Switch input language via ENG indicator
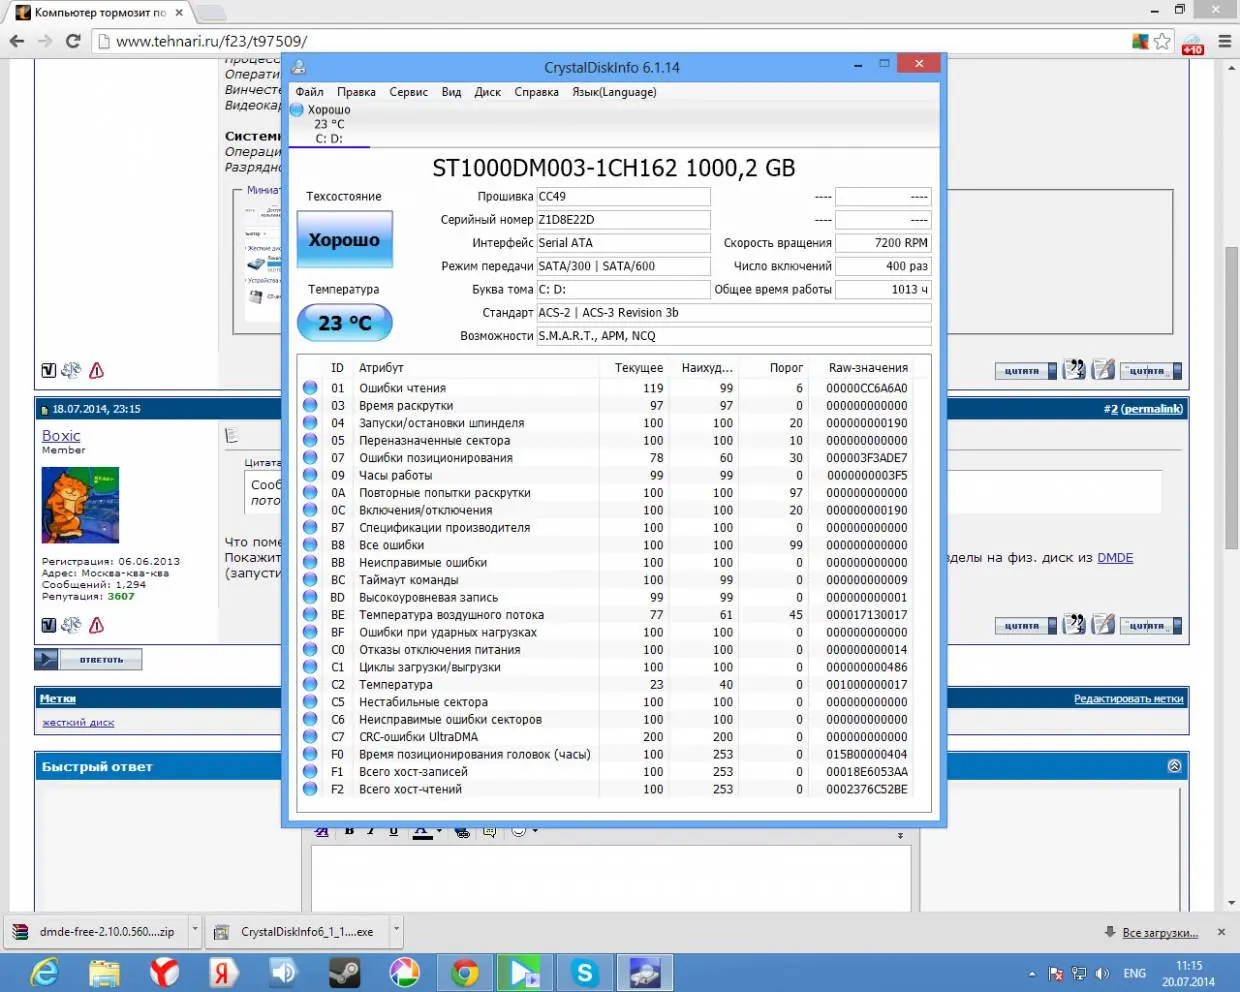The height and width of the screenshot is (992, 1240). coord(1134,973)
